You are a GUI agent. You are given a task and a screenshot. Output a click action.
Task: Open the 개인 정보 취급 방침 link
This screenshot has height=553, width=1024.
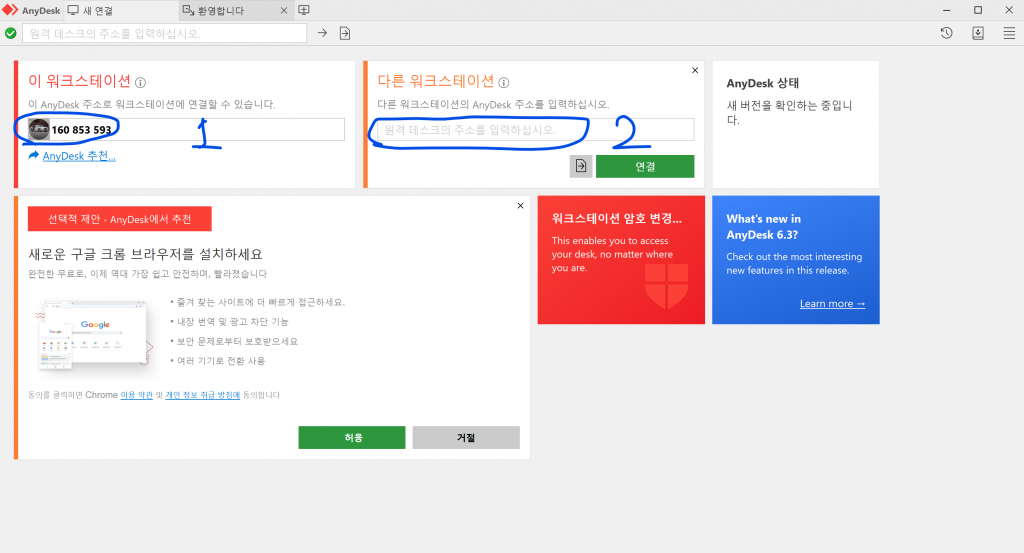[202, 395]
